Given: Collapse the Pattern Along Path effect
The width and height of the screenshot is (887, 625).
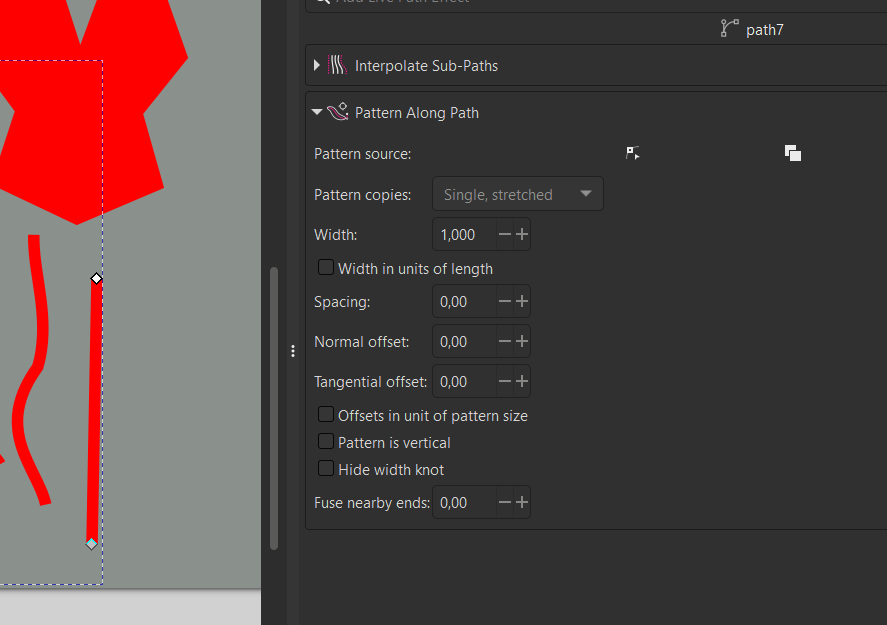Looking at the screenshot, I should pyautogui.click(x=317, y=112).
